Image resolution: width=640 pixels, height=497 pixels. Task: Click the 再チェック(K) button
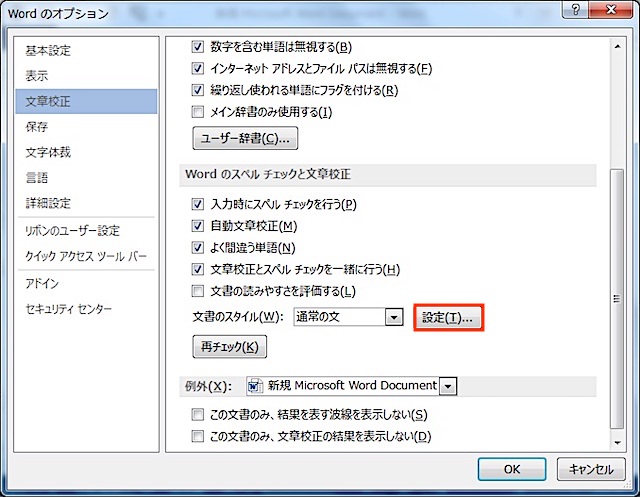[x=229, y=348]
